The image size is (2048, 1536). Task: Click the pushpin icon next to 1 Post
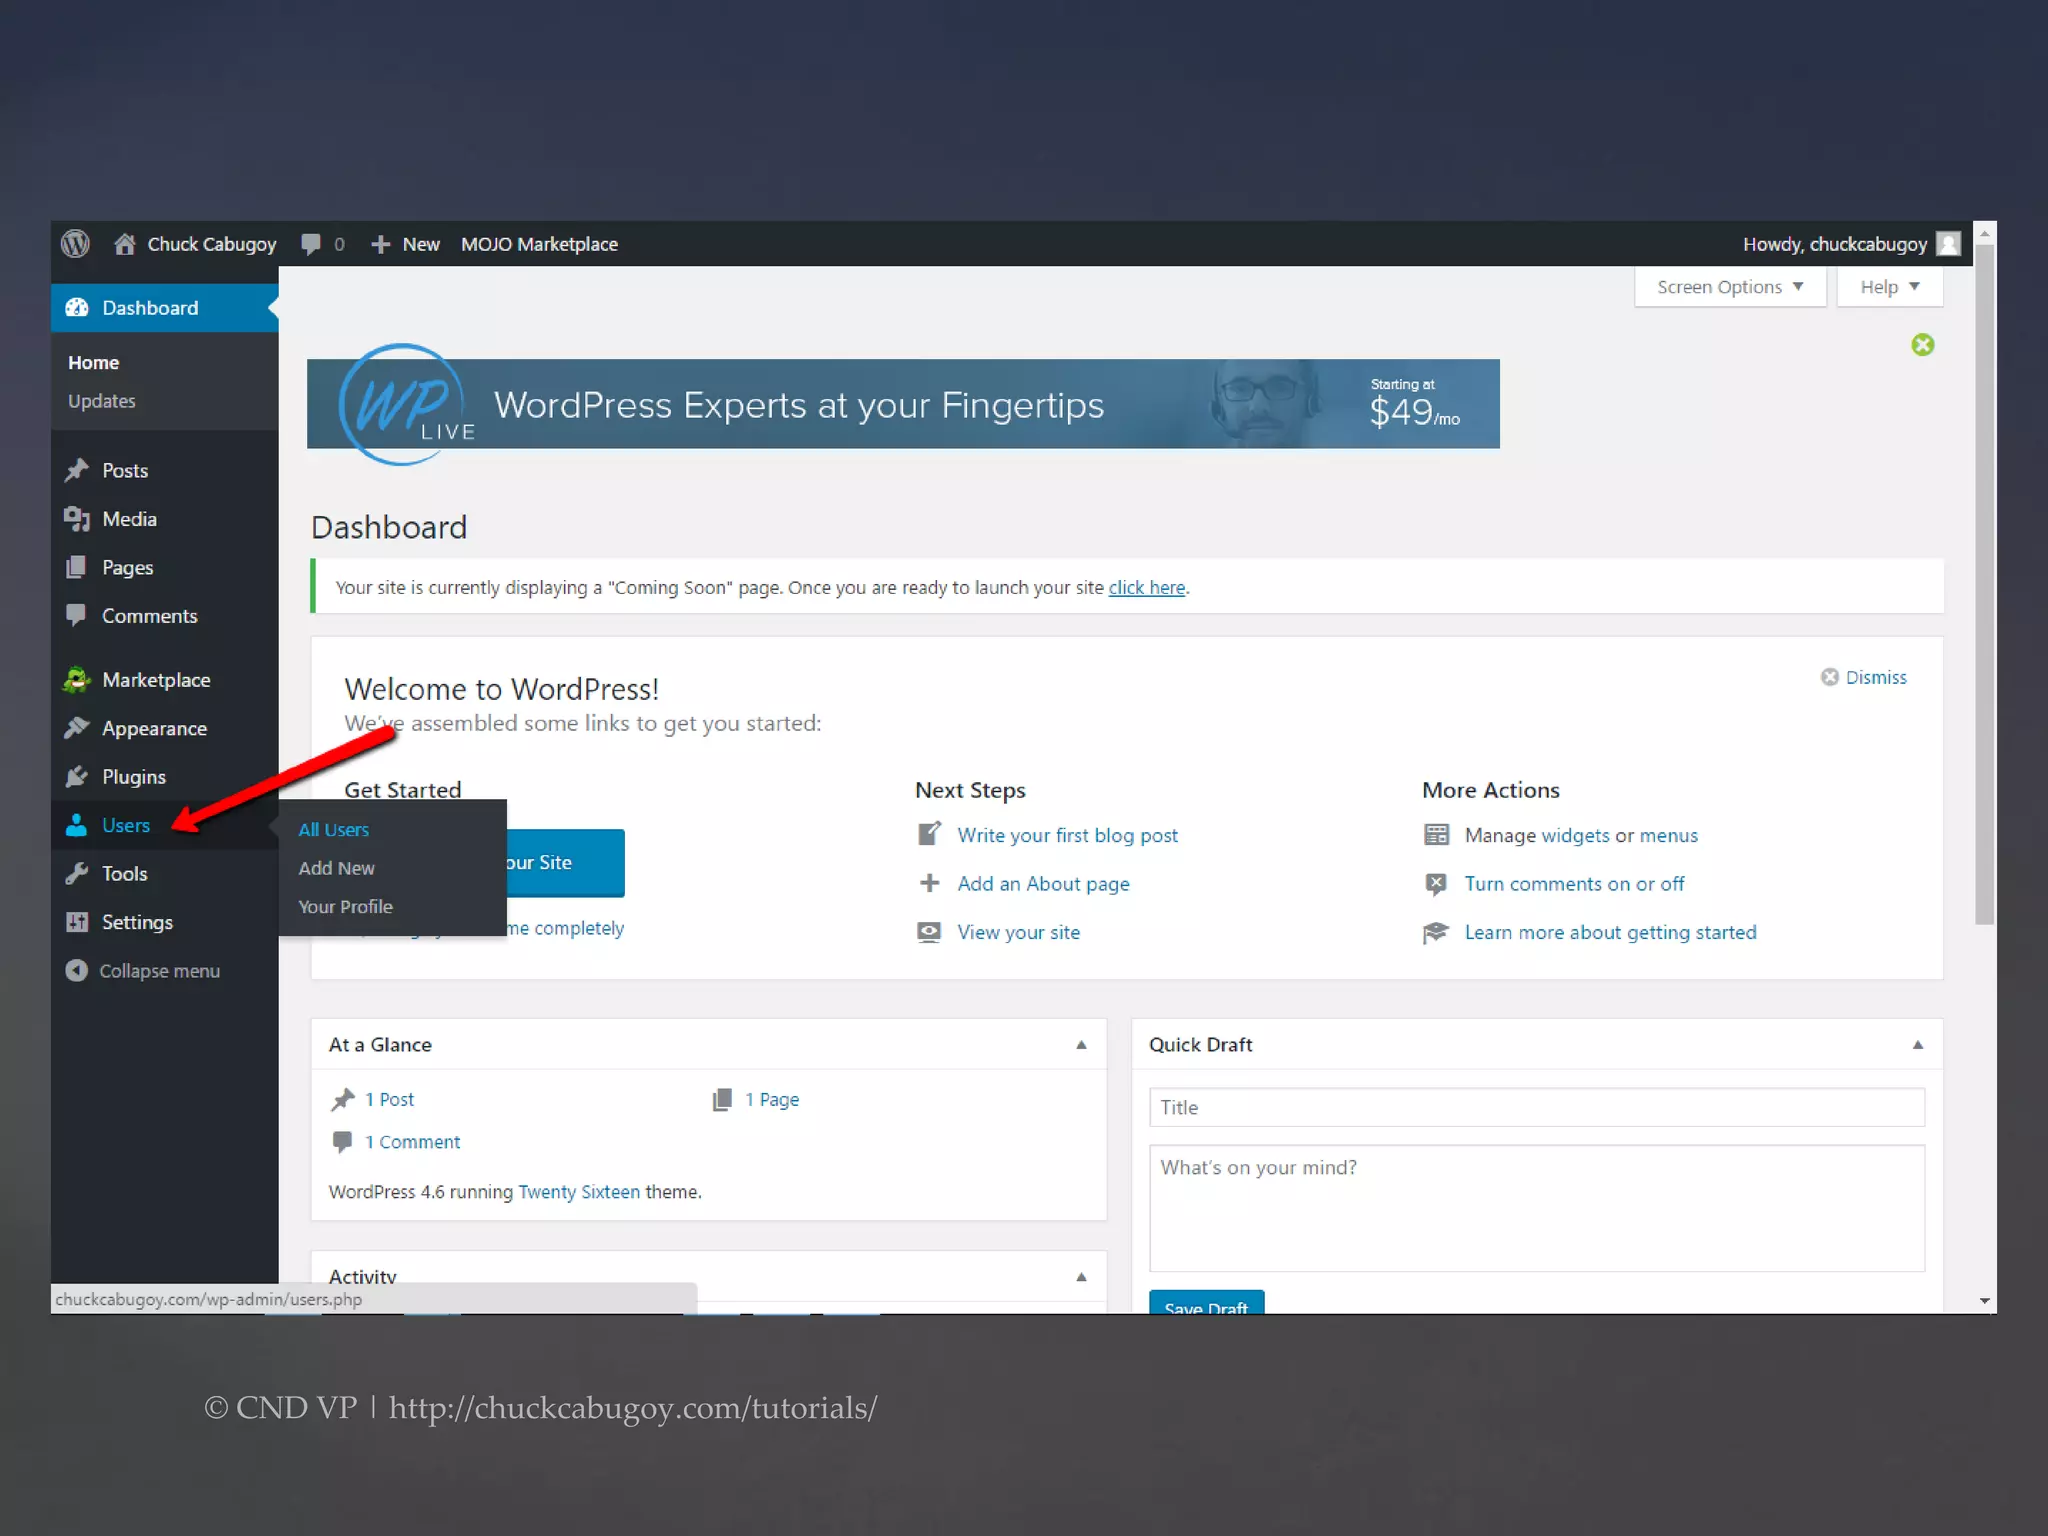coord(343,1099)
